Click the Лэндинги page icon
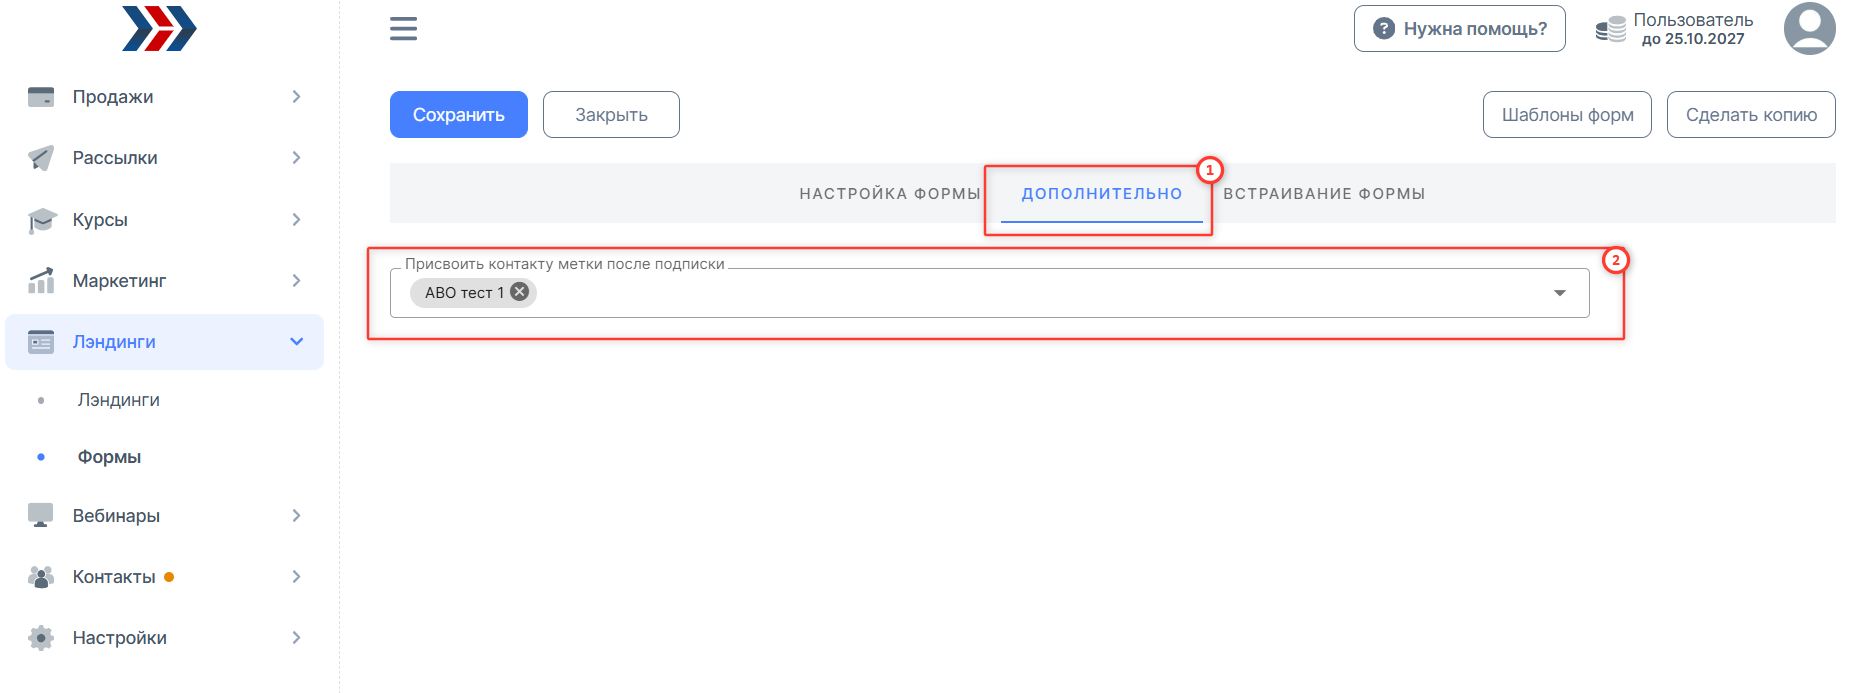 pos(41,342)
